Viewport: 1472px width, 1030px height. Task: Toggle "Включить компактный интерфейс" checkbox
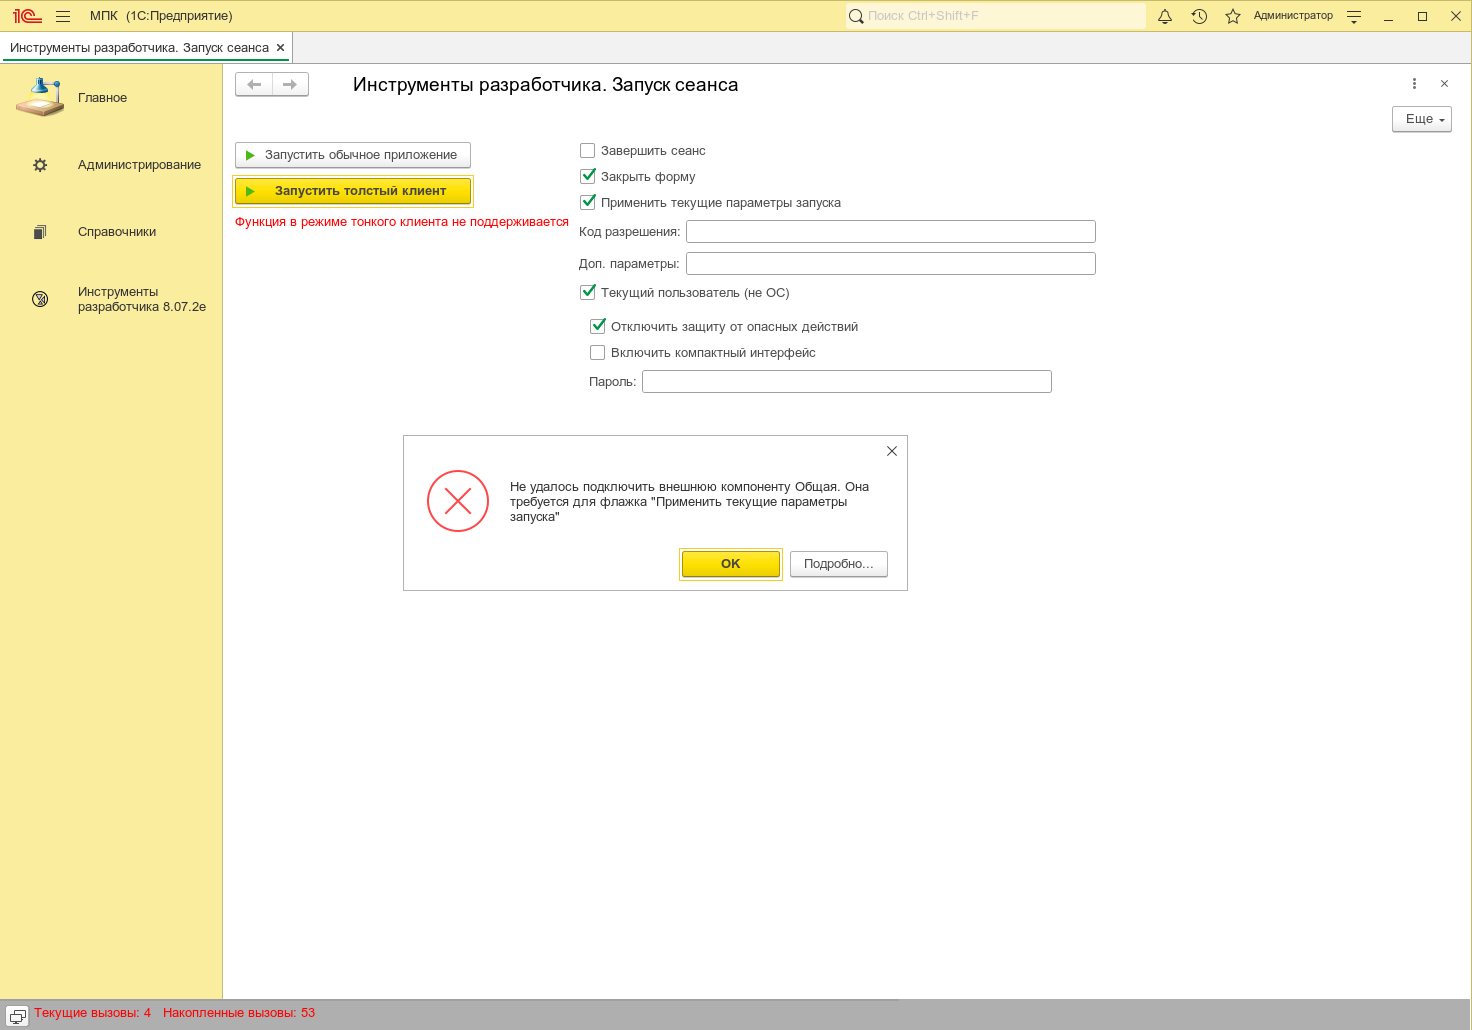[598, 353]
